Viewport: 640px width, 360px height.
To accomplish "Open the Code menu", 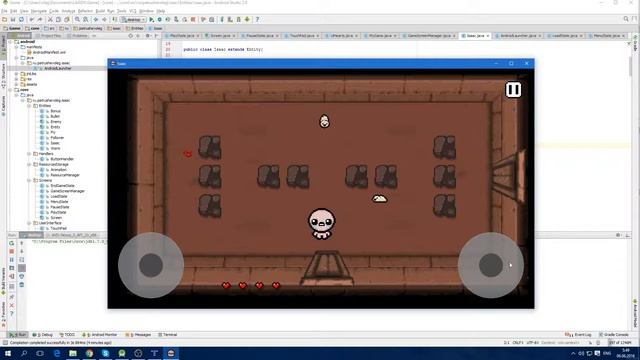I will pyautogui.click(x=54, y=11).
